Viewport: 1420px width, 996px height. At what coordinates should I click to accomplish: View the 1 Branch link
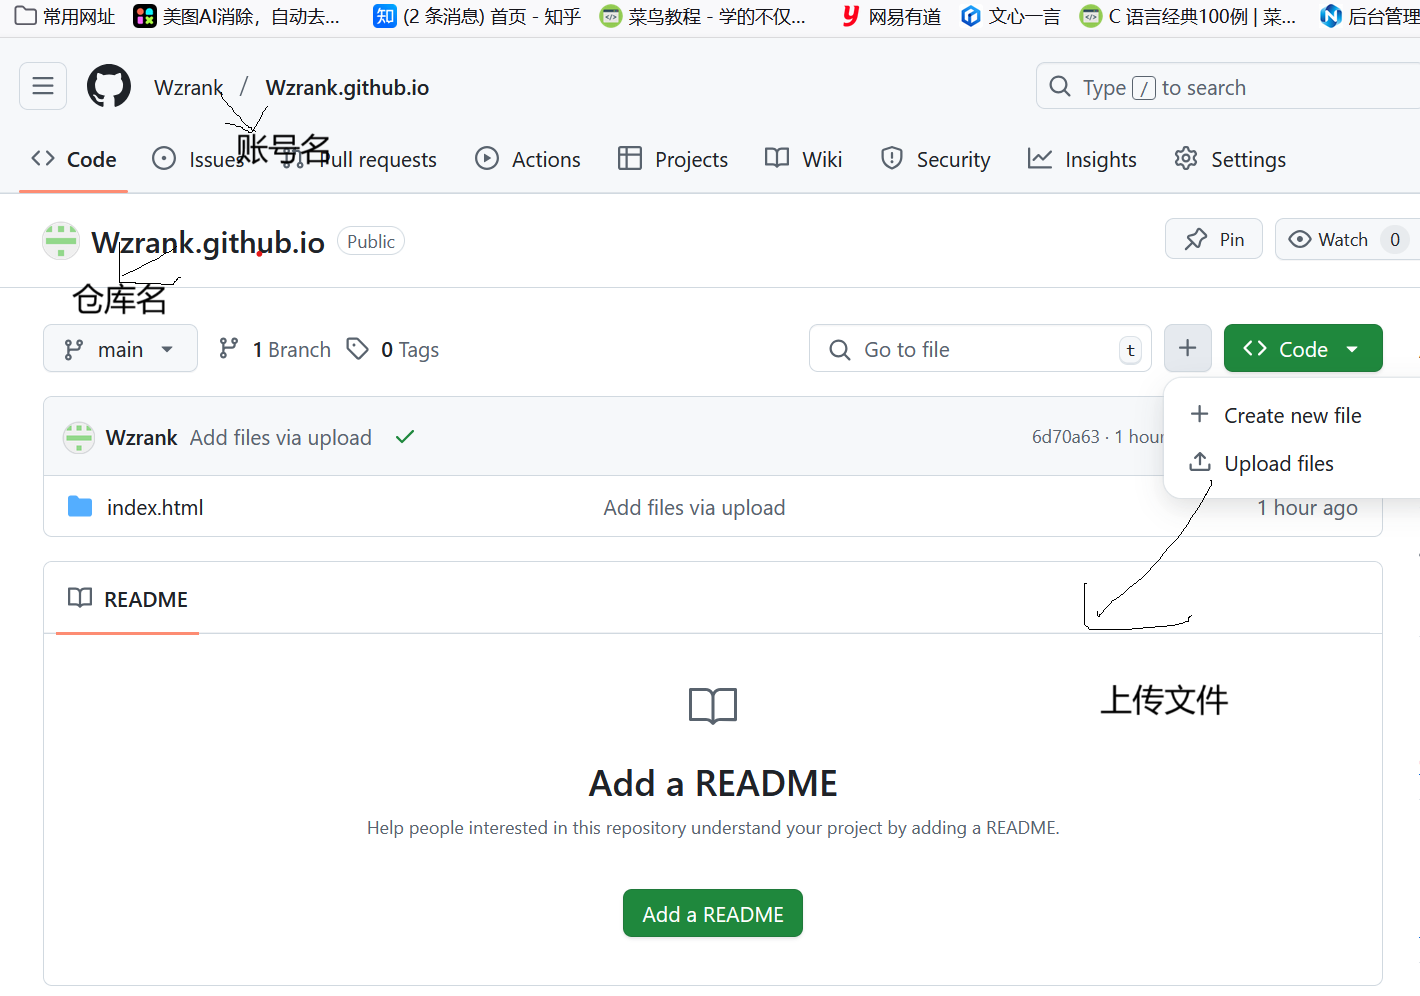click(275, 349)
